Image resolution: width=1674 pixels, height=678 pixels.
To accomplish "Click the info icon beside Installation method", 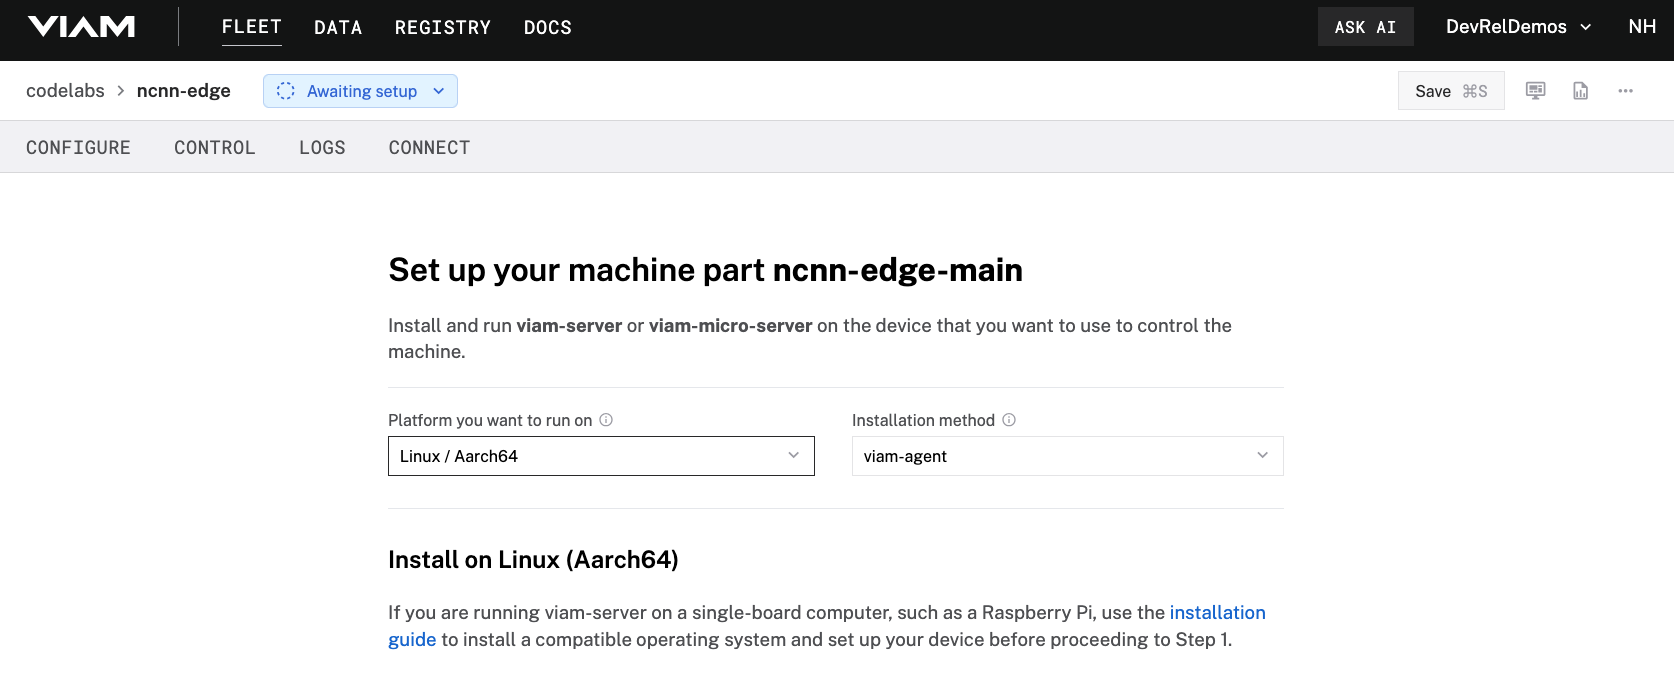I will [1009, 420].
